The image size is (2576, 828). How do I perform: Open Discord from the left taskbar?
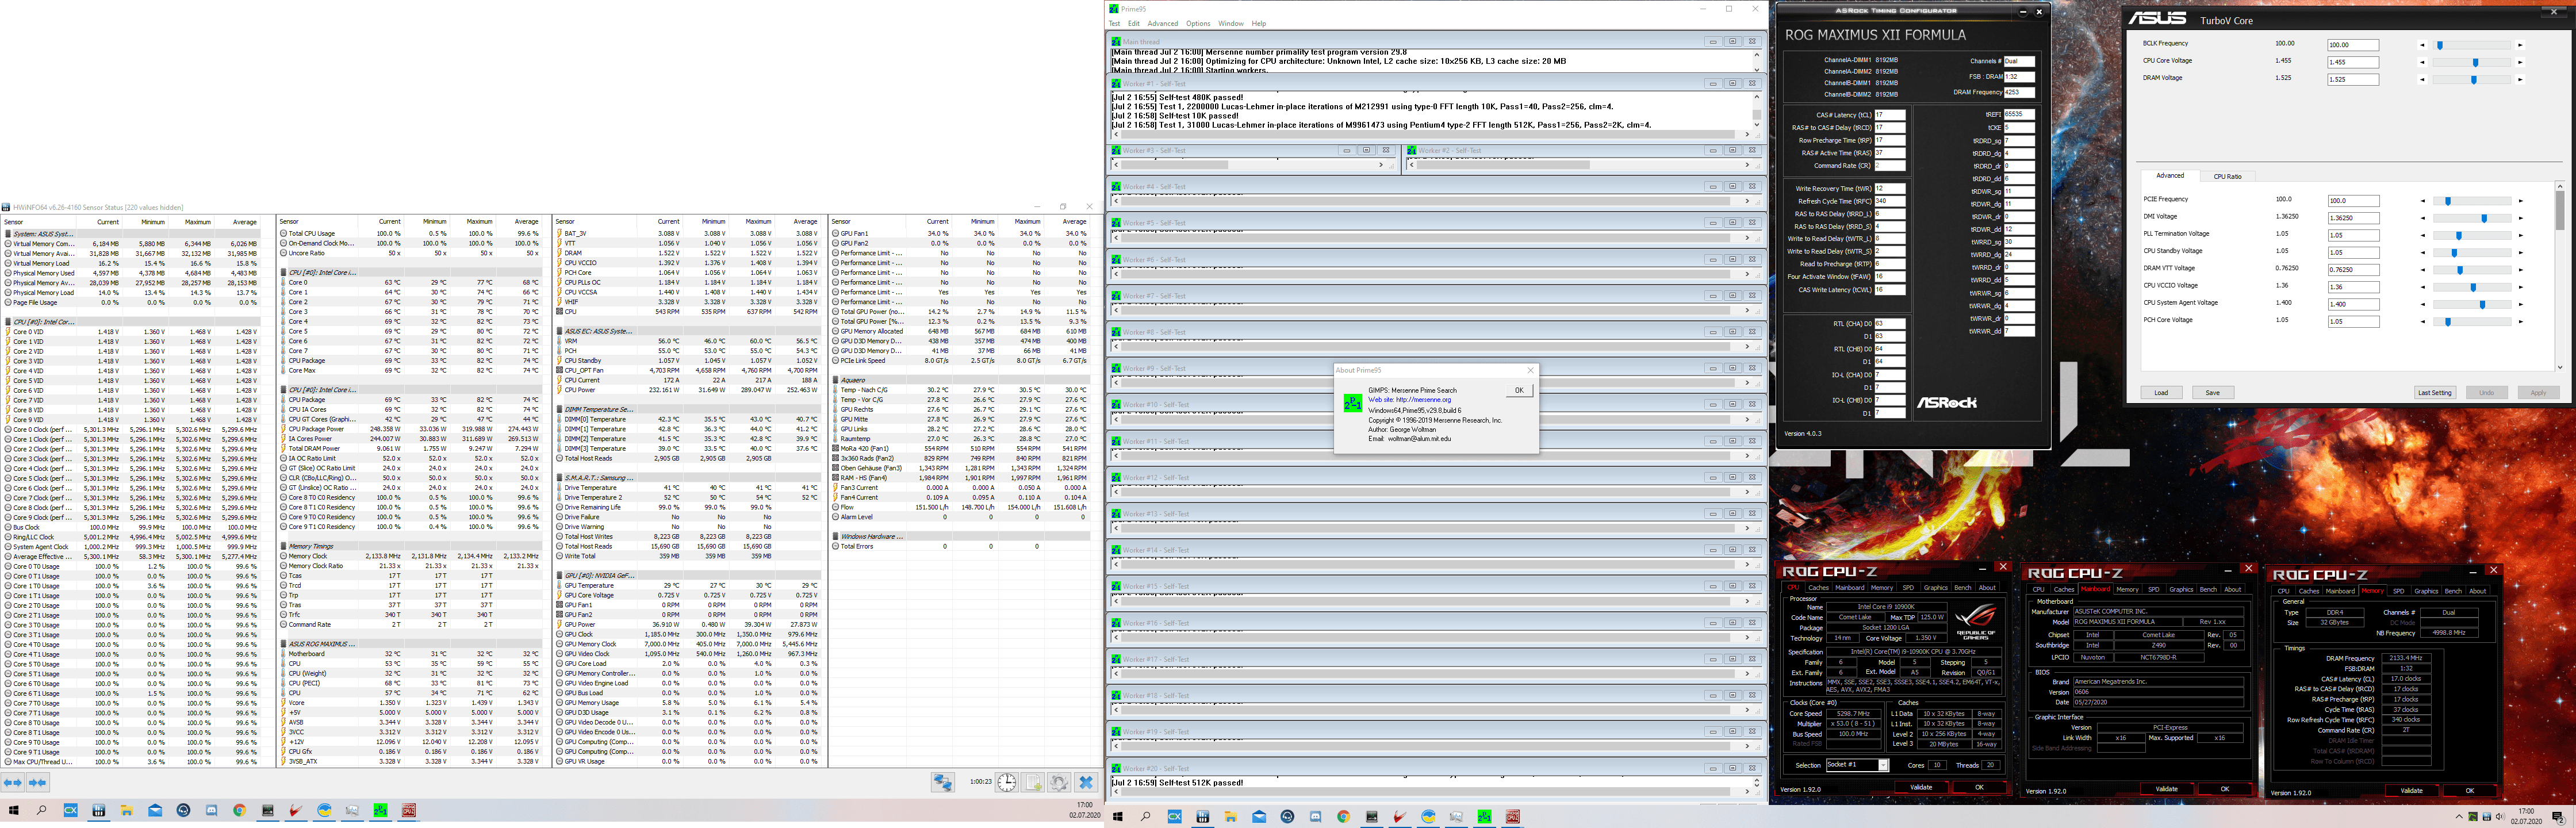click(211, 811)
